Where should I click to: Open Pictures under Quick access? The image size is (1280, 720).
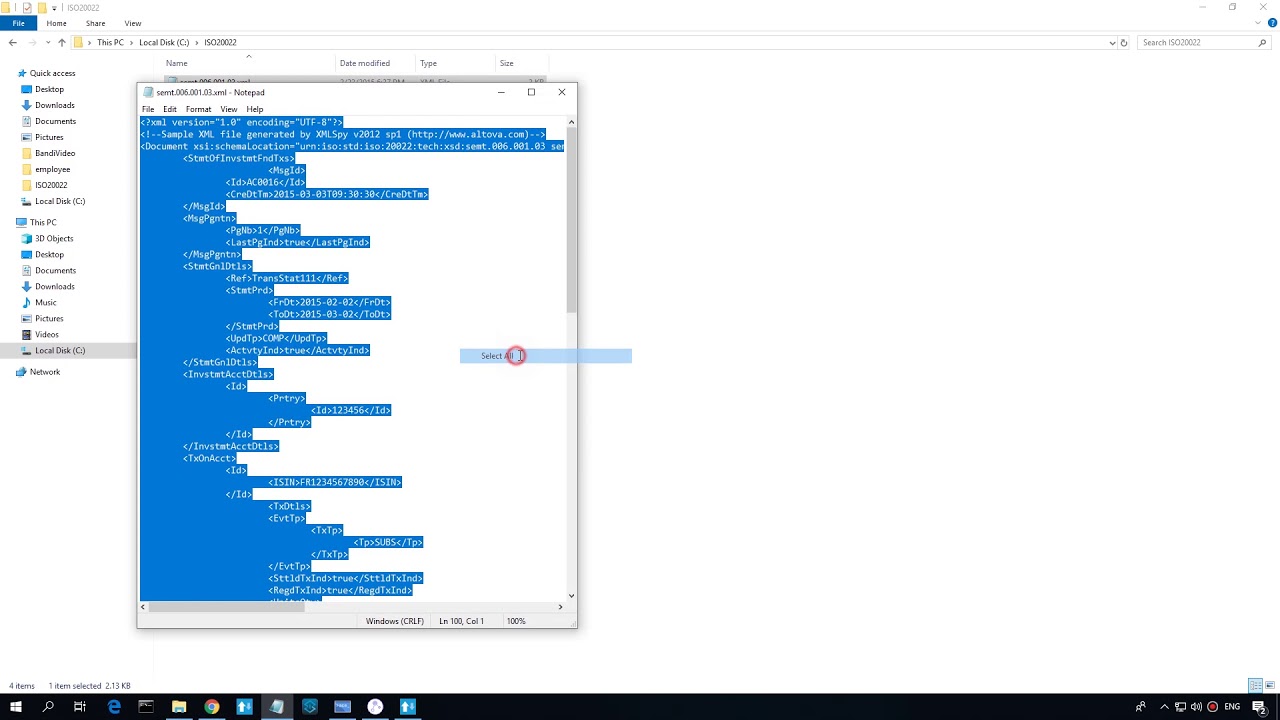(49, 137)
